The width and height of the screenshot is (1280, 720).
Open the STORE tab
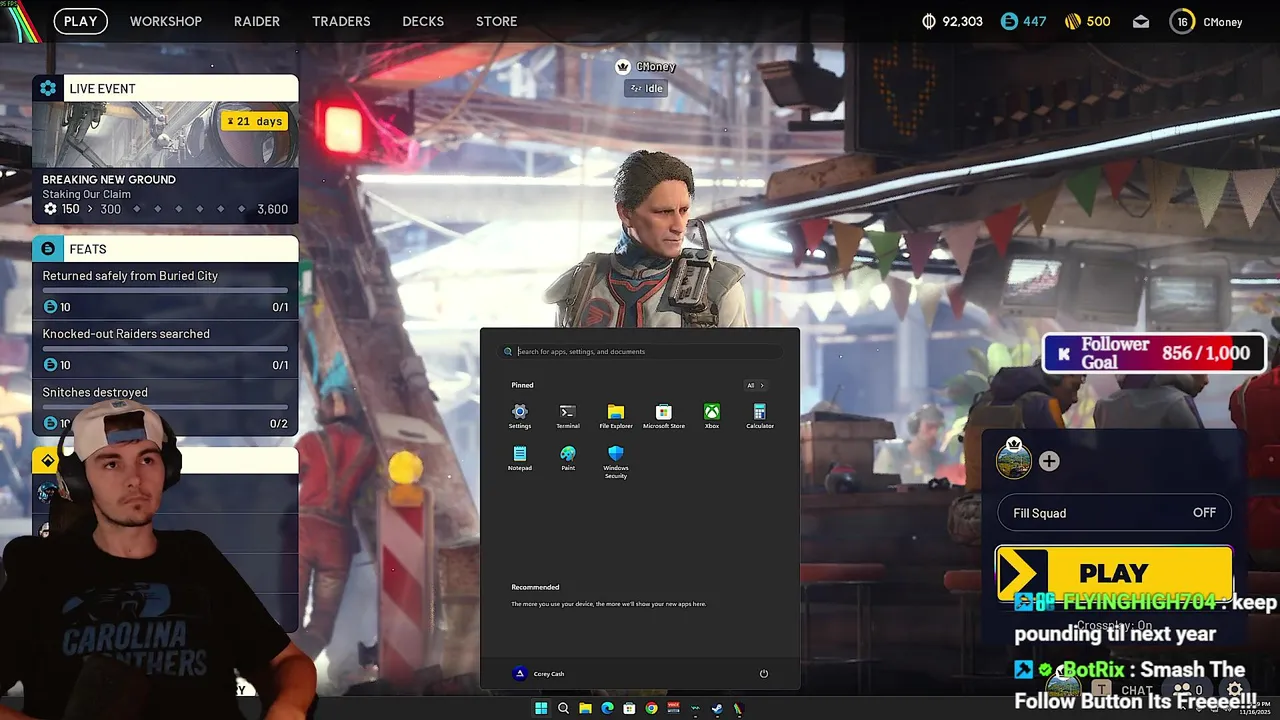497,21
